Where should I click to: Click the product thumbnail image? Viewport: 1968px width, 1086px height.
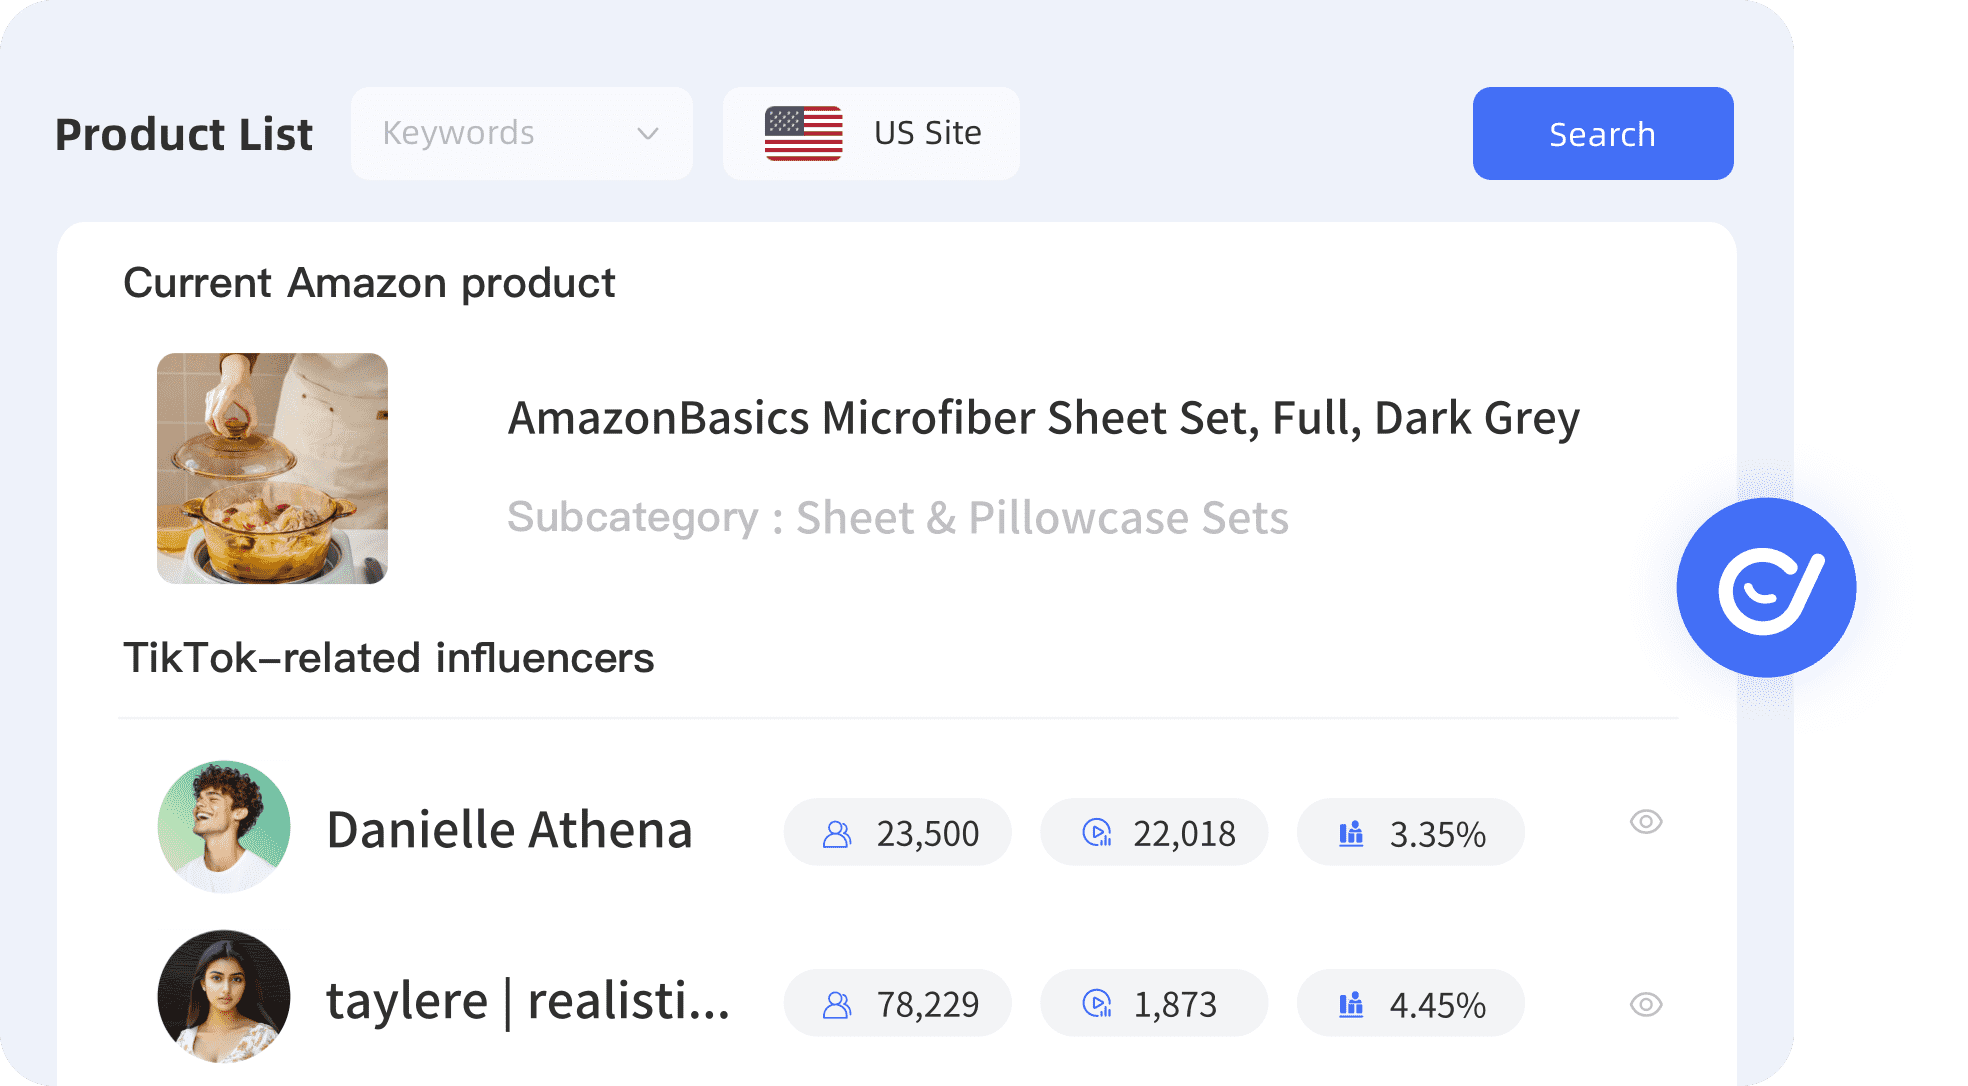[x=272, y=468]
